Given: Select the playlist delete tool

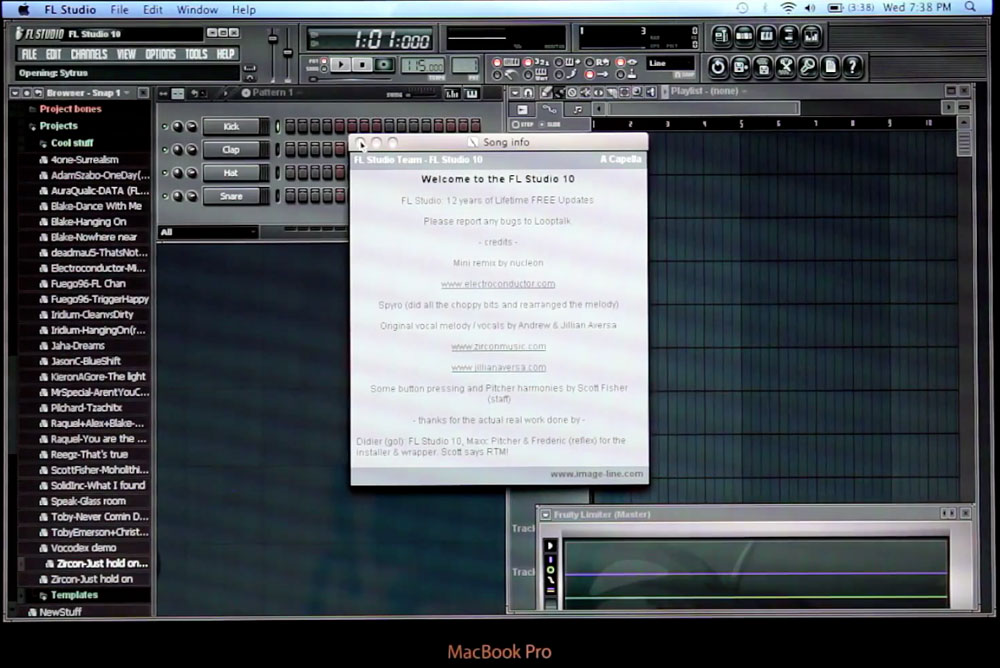Looking at the screenshot, I should point(572,92).
